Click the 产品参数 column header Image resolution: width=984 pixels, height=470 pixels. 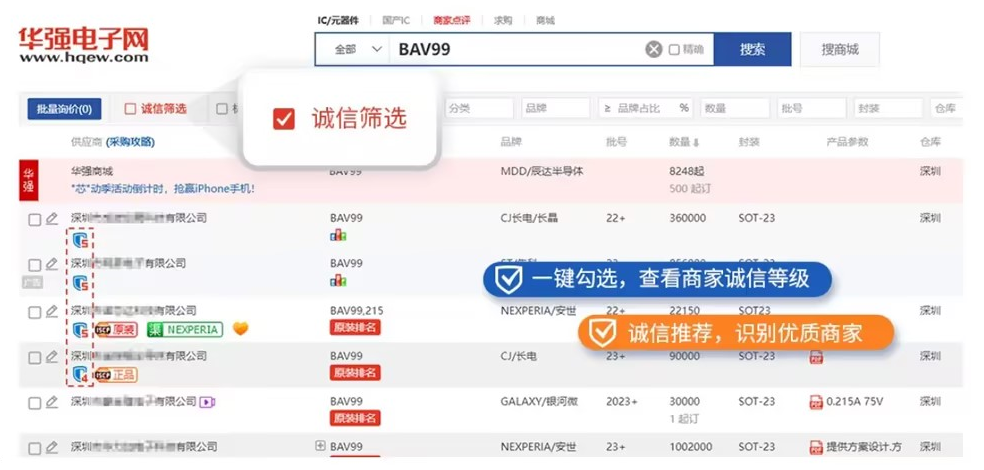847,142
